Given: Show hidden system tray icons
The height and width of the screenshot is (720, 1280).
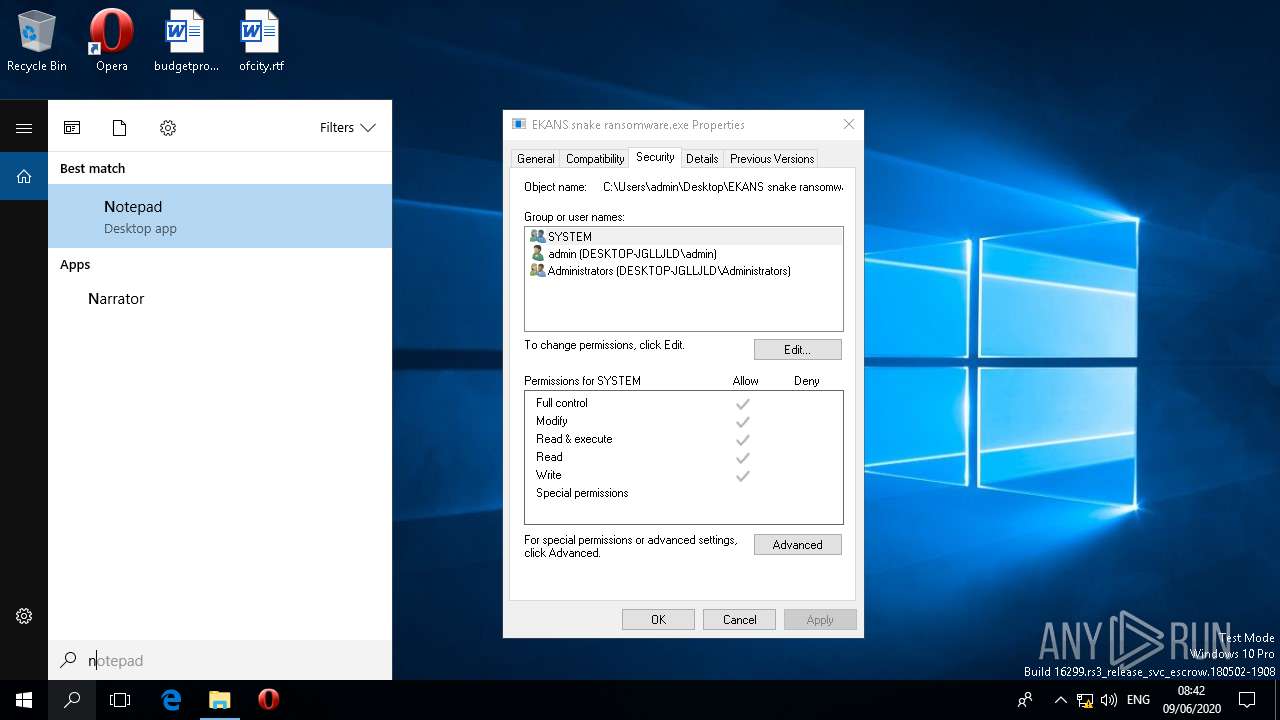Looking at the screenshot, I should tap(1060, 700).
